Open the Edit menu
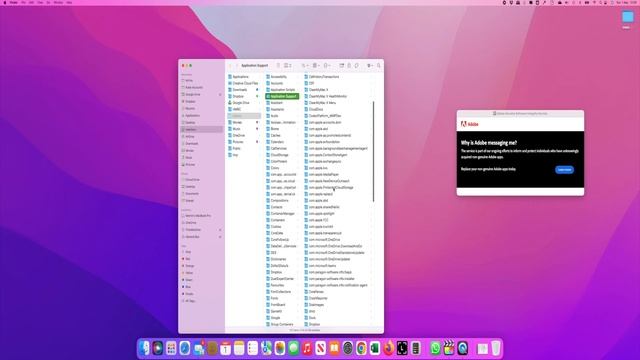 (31, 2)
